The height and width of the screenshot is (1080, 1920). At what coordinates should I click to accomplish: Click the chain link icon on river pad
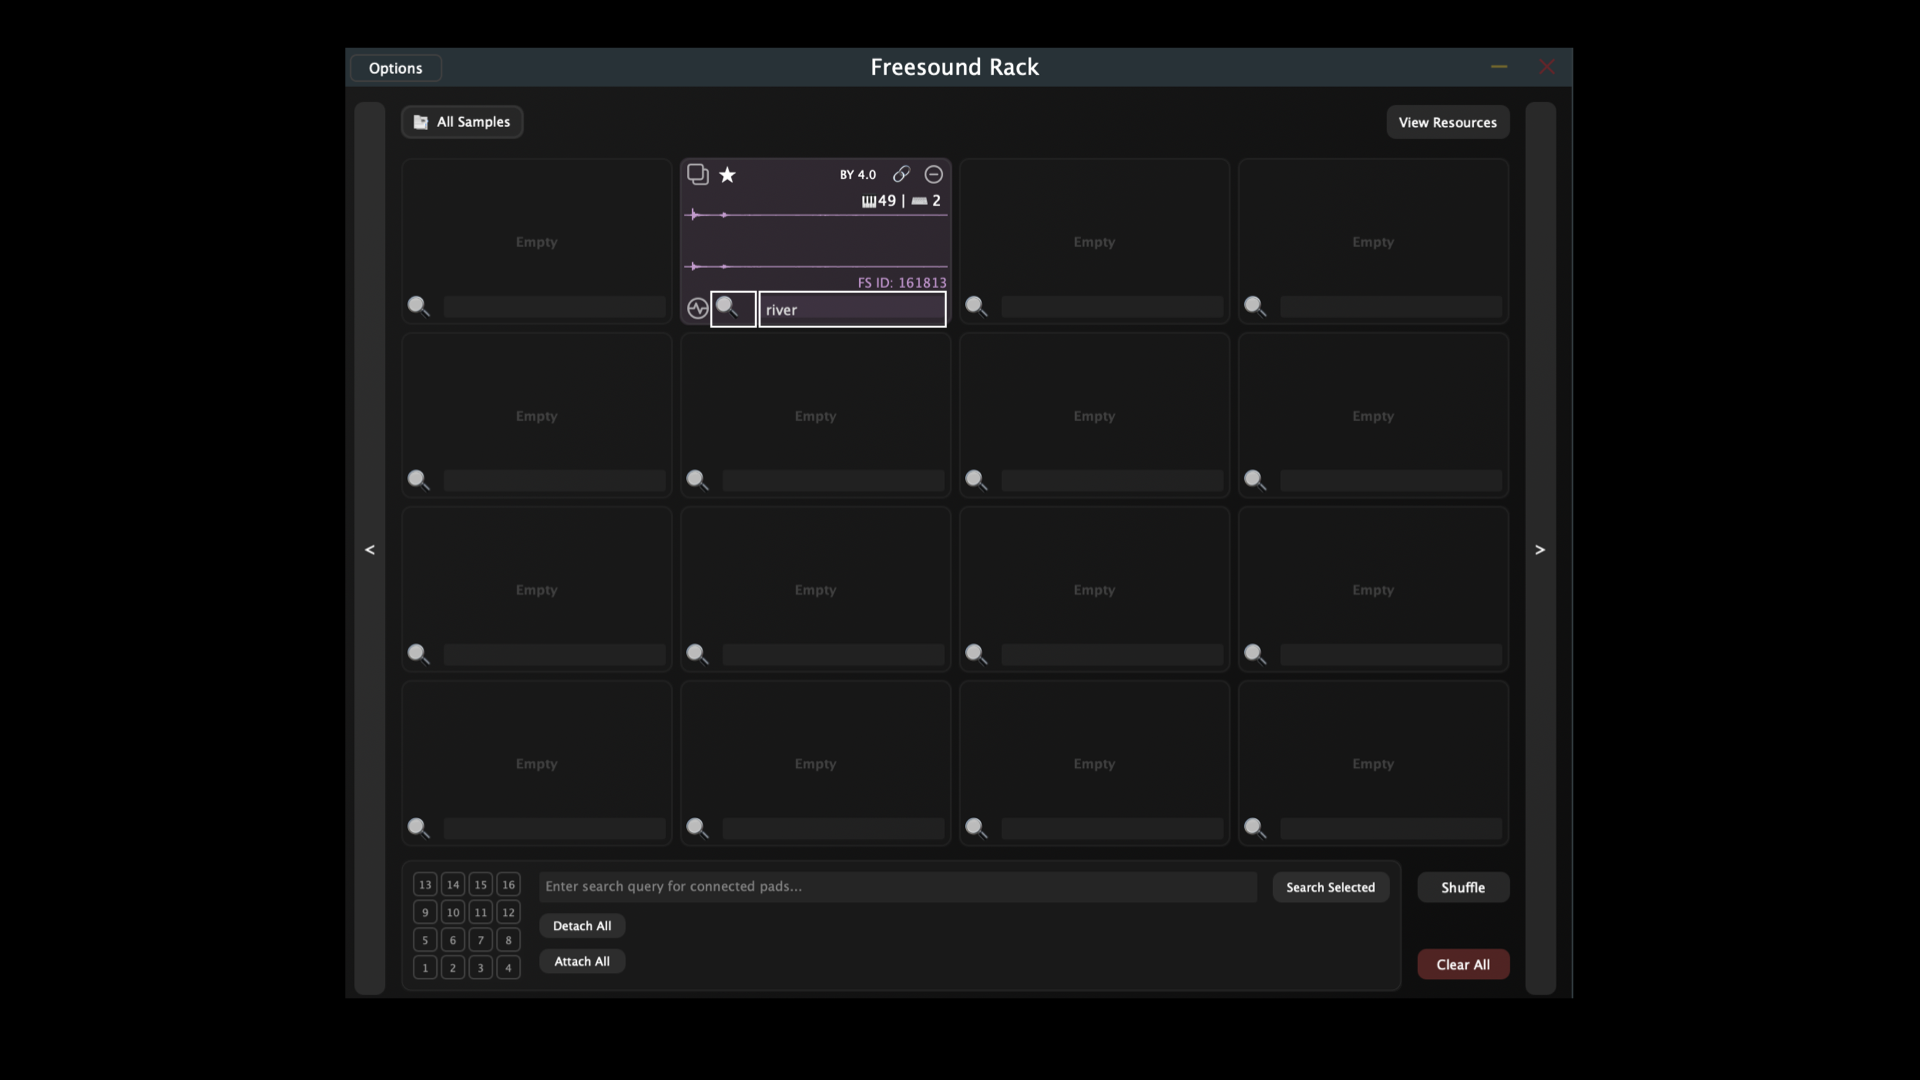click(x=901, y=175)
